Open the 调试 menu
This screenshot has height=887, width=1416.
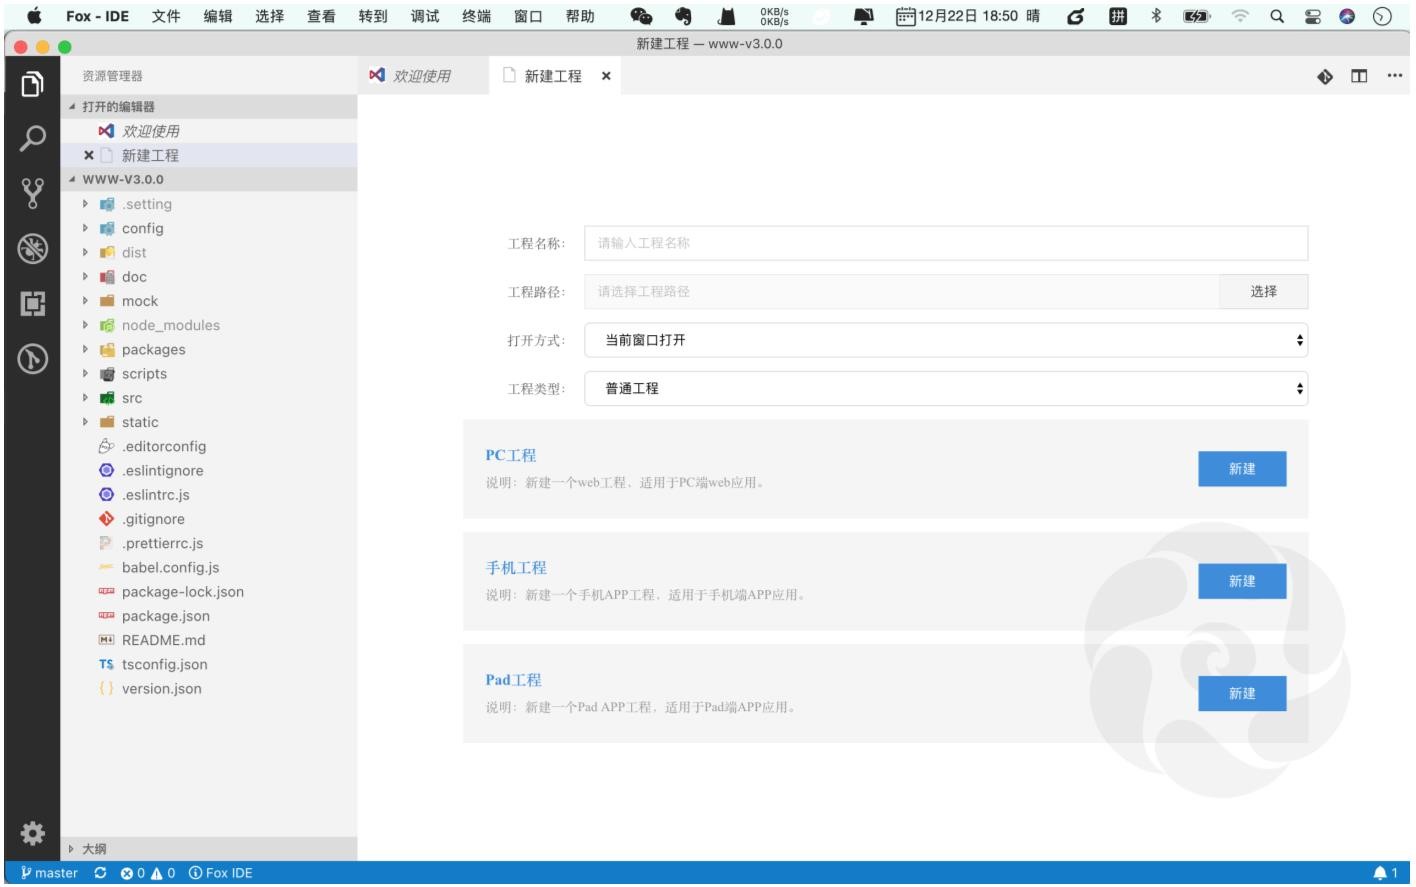coord(424,16)
